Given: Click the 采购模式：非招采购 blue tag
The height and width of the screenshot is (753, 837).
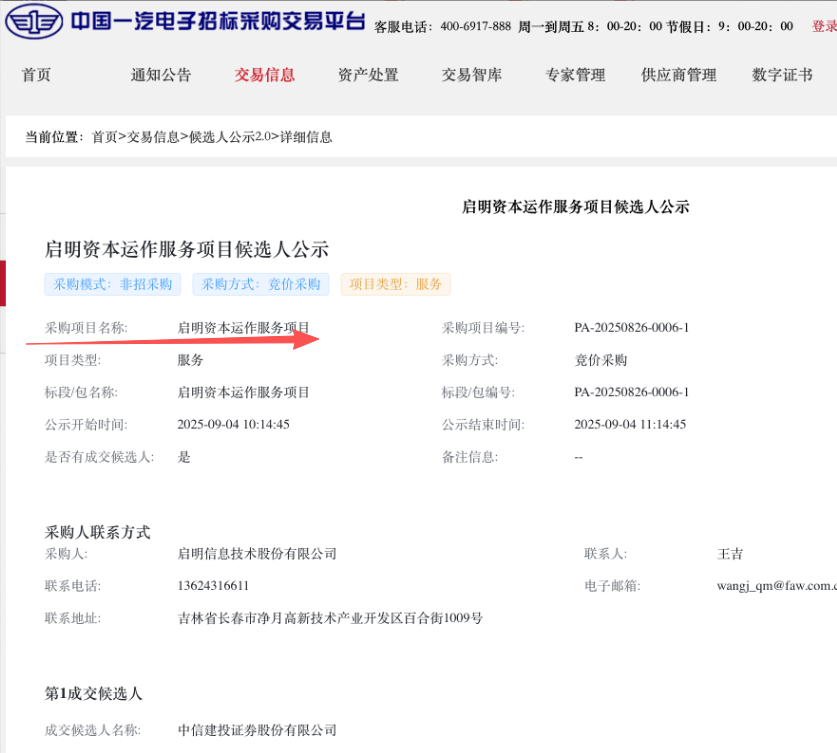Looking at the screenshot, I should [113, 284].
